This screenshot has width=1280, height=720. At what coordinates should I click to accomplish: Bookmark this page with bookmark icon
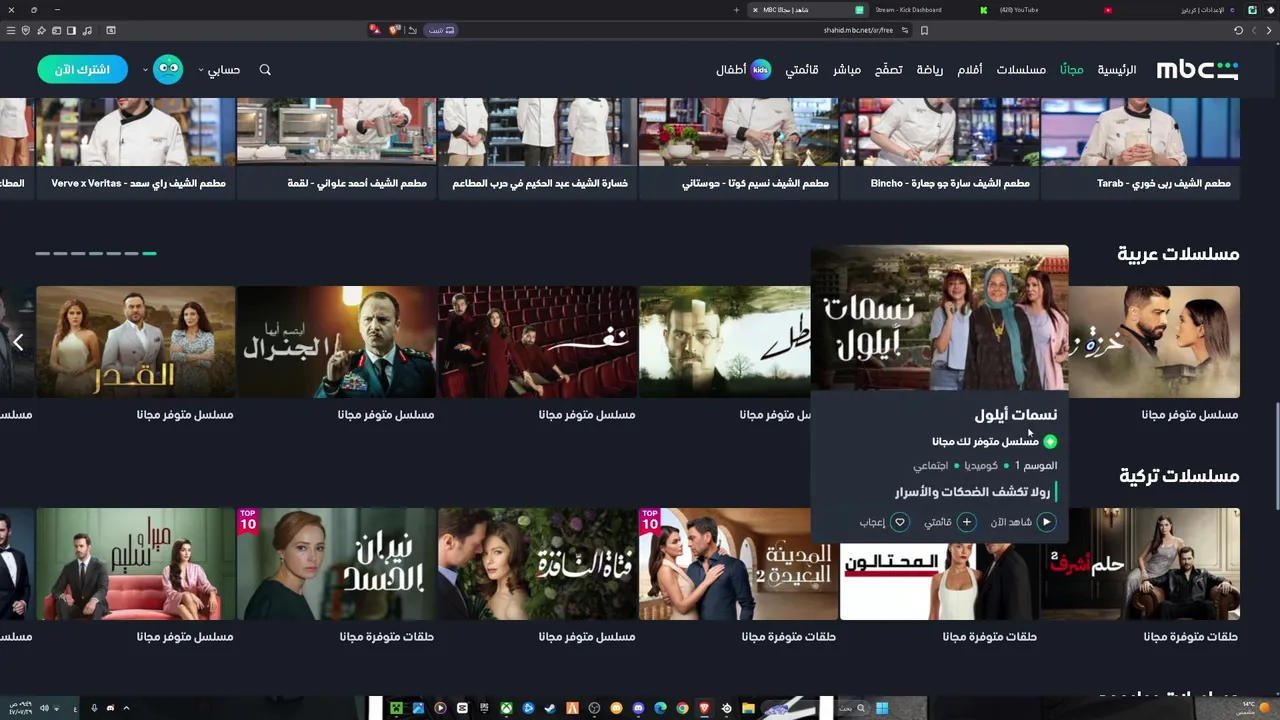click(924, 30)
